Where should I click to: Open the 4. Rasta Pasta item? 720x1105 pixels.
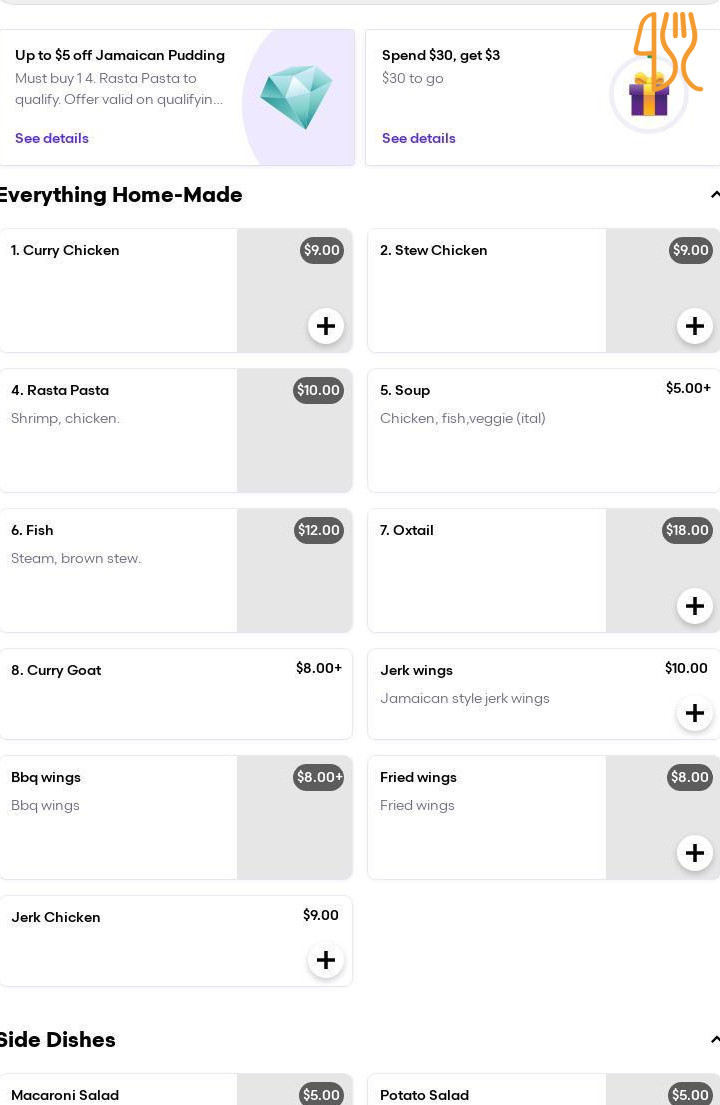176,431
